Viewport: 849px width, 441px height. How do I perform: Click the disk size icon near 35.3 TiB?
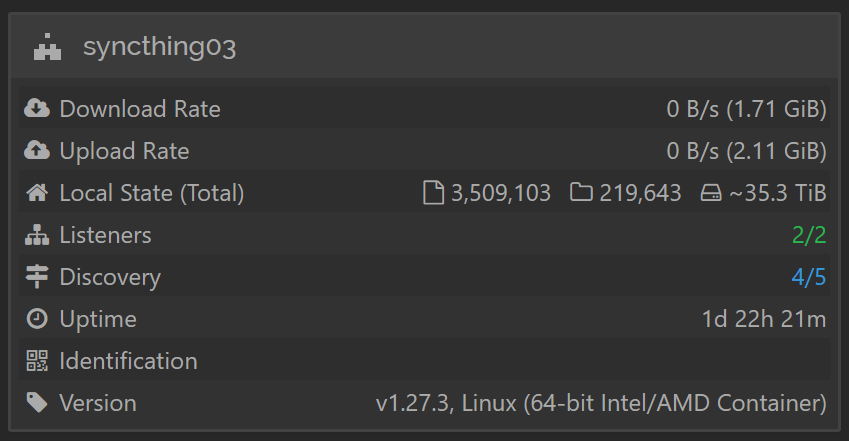(x=711, y=193)
